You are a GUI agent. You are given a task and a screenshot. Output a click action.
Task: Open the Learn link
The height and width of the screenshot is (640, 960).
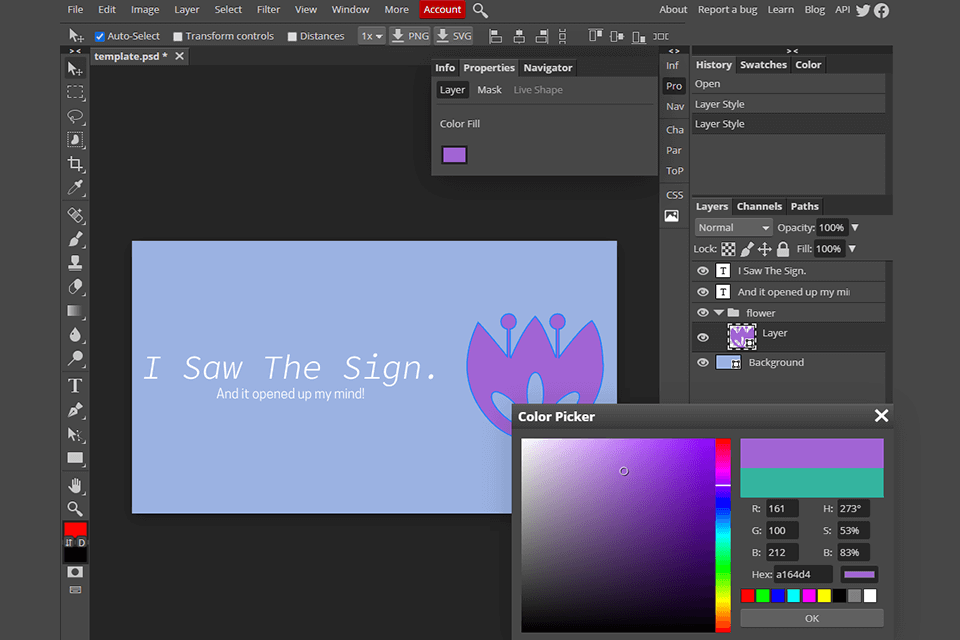point(781,10)
